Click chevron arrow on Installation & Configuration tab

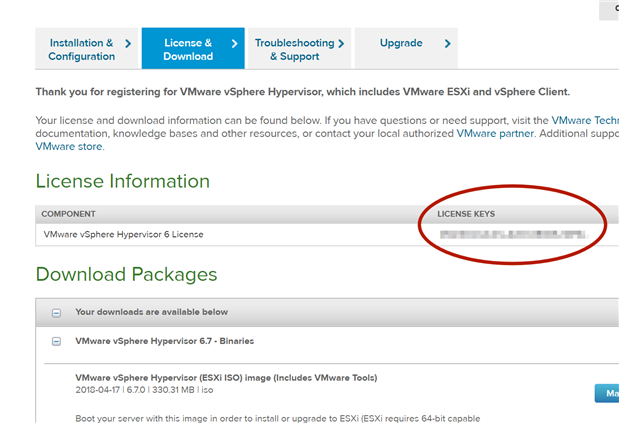[128, 43]
